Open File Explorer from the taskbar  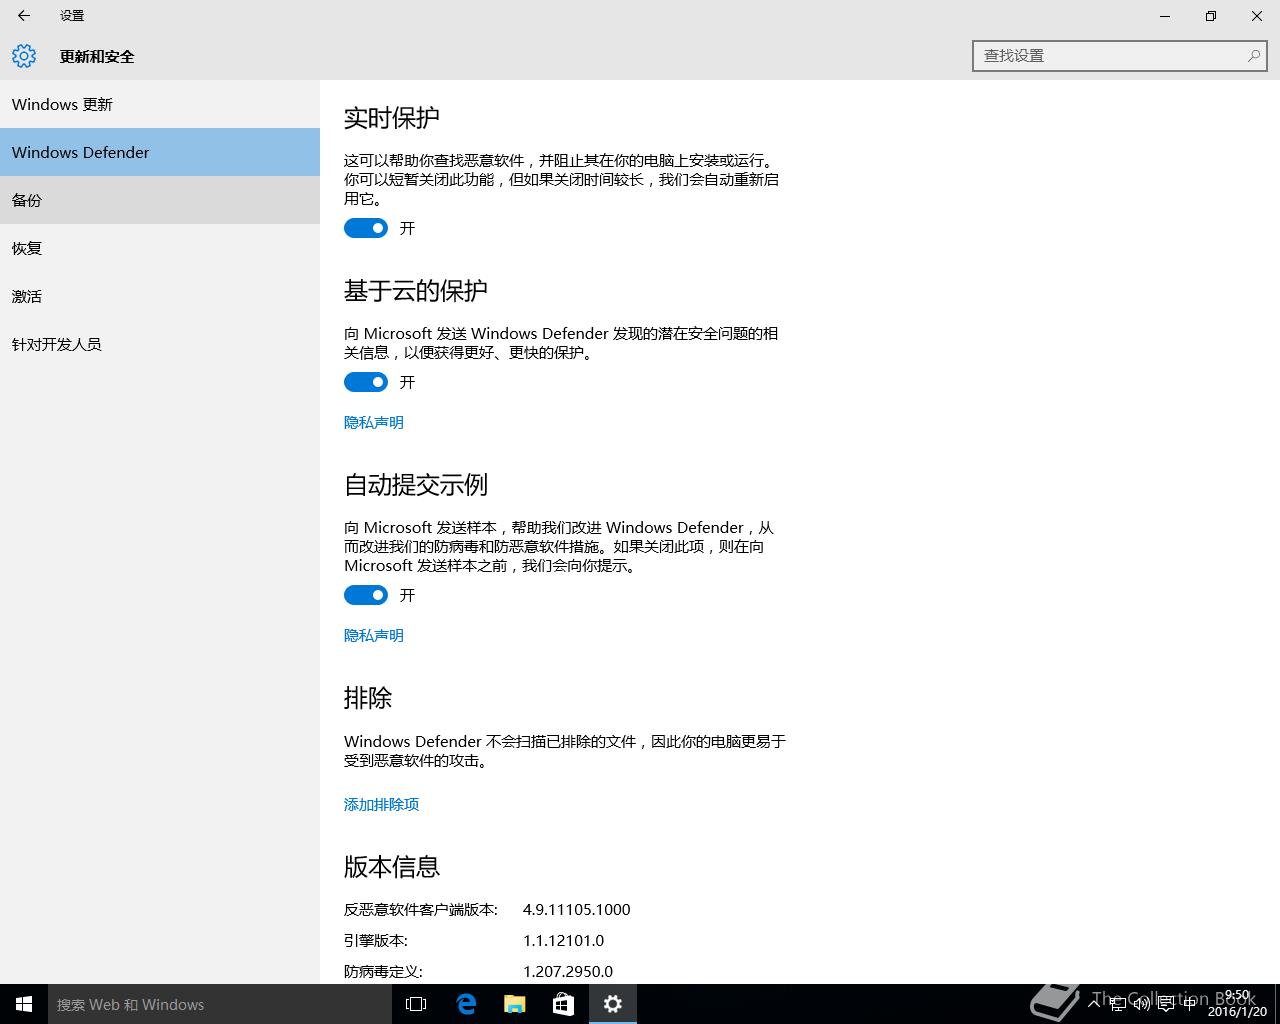coord(515,1004)
